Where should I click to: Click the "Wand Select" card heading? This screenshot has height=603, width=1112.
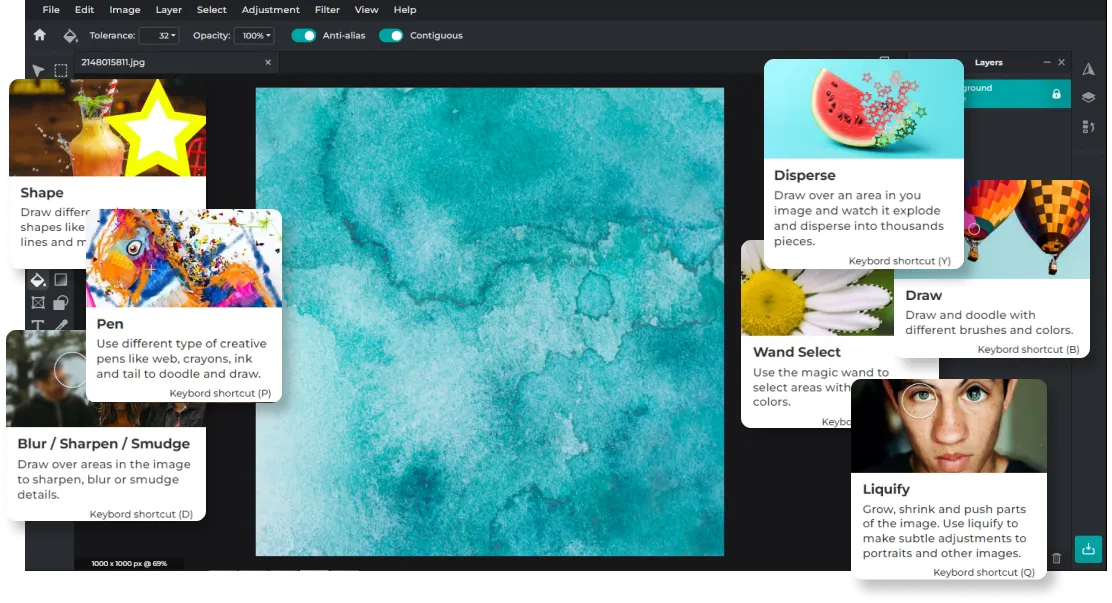pyautogui.click(x=796, y=352)
